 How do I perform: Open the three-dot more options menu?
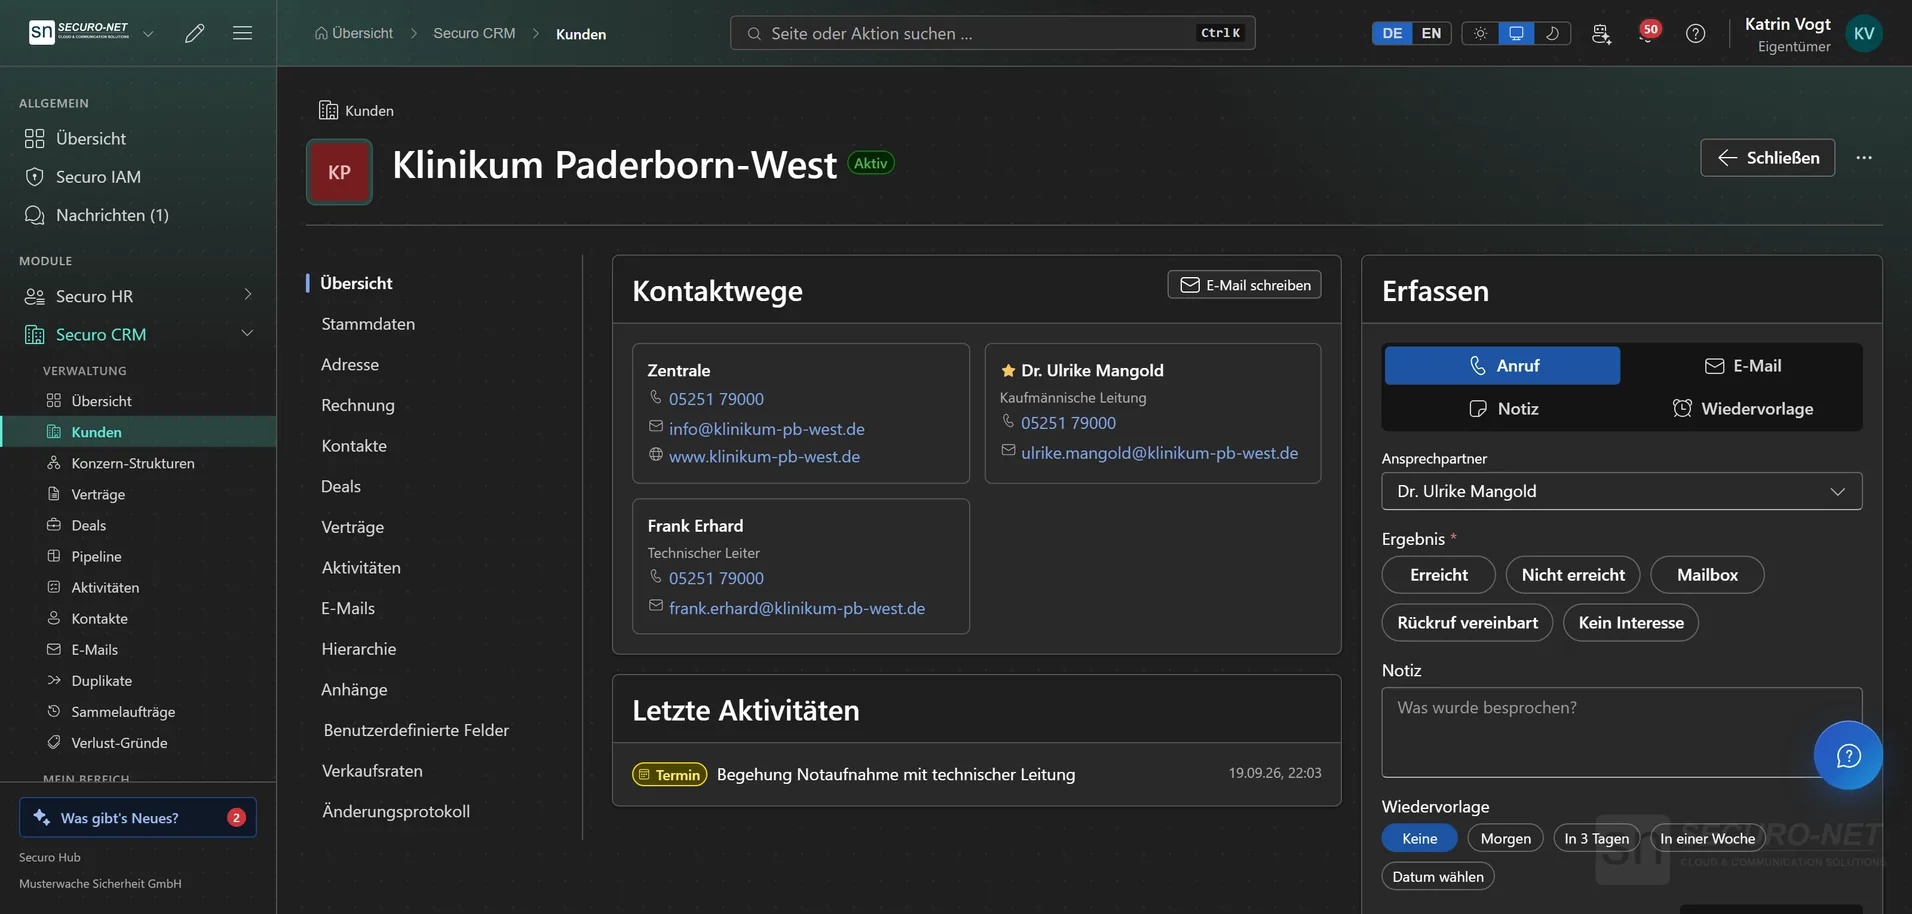[x=1864, y=158]
